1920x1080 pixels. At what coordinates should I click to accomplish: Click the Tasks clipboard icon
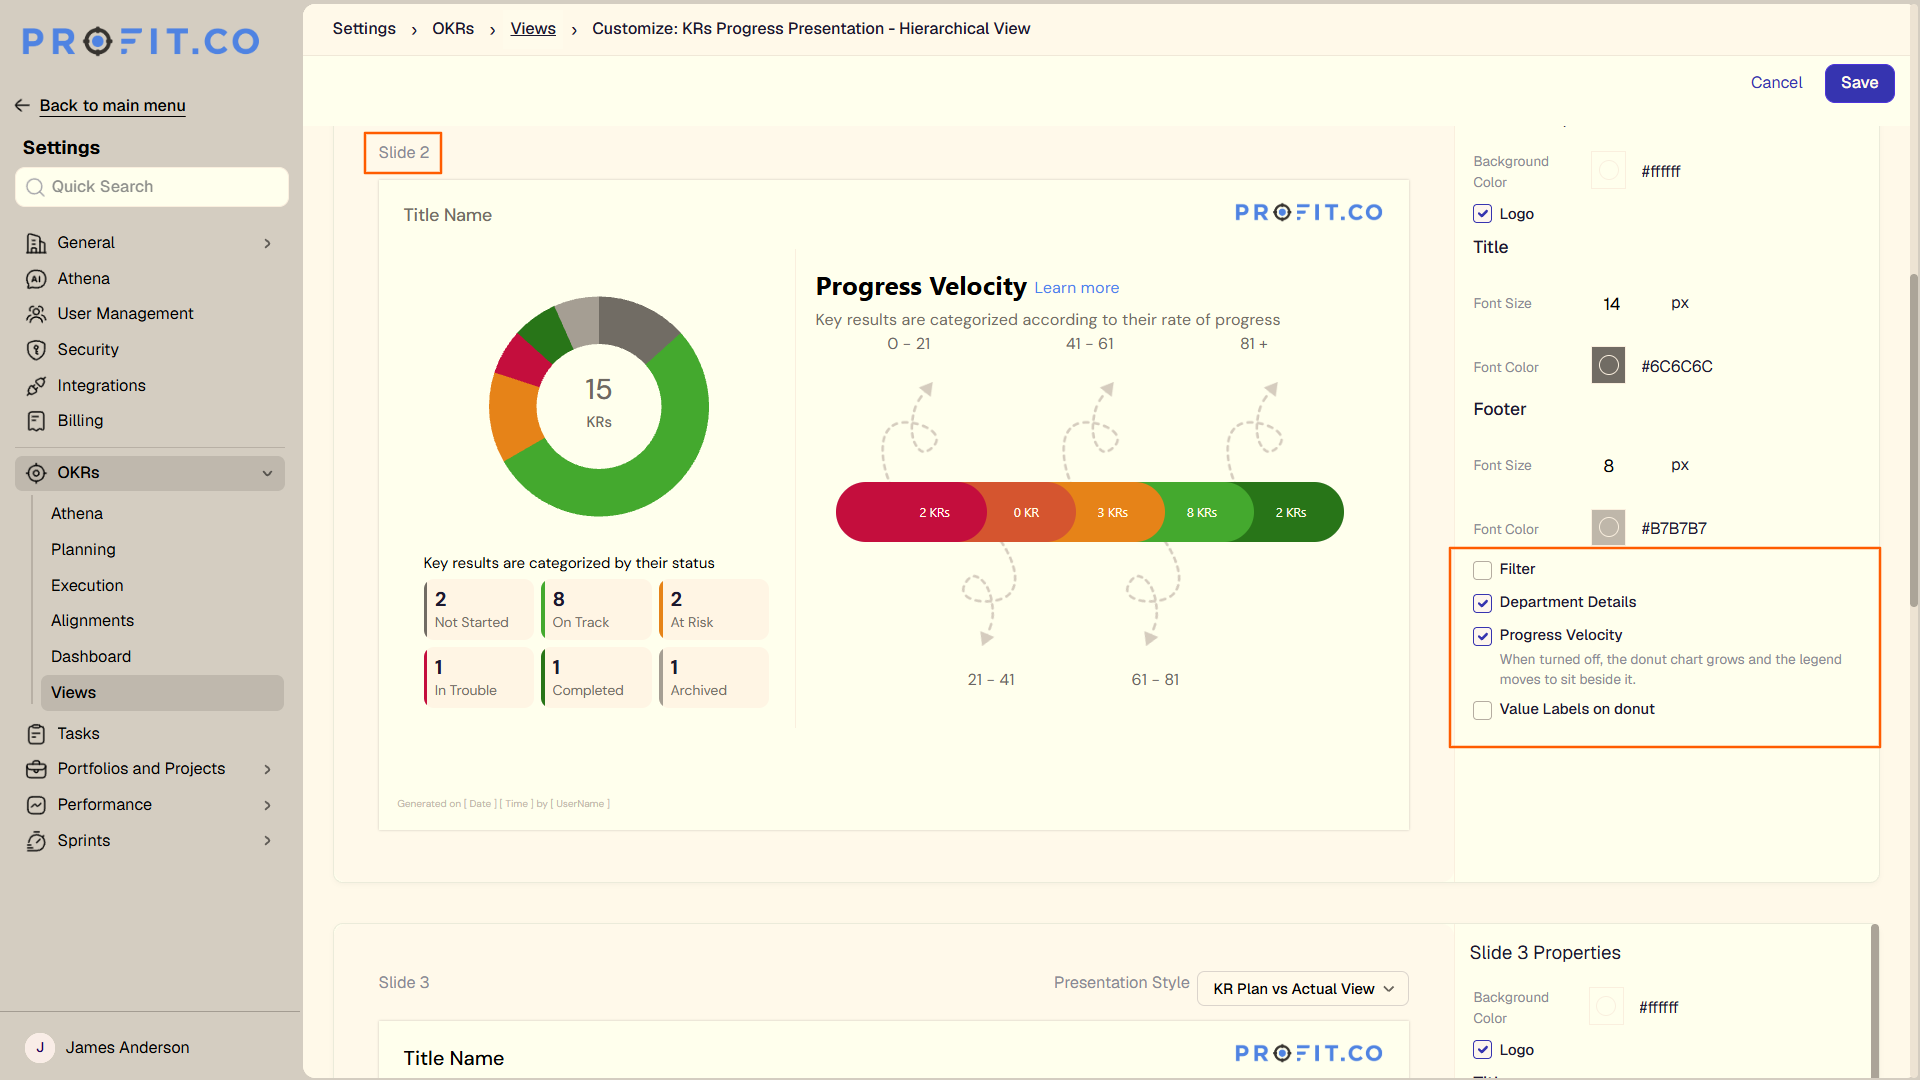click(x=36, y=734)
